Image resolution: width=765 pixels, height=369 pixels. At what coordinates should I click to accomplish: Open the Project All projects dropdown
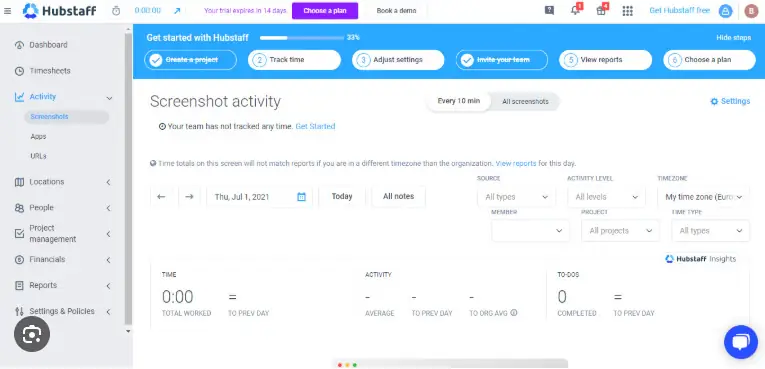coord(621,231)
